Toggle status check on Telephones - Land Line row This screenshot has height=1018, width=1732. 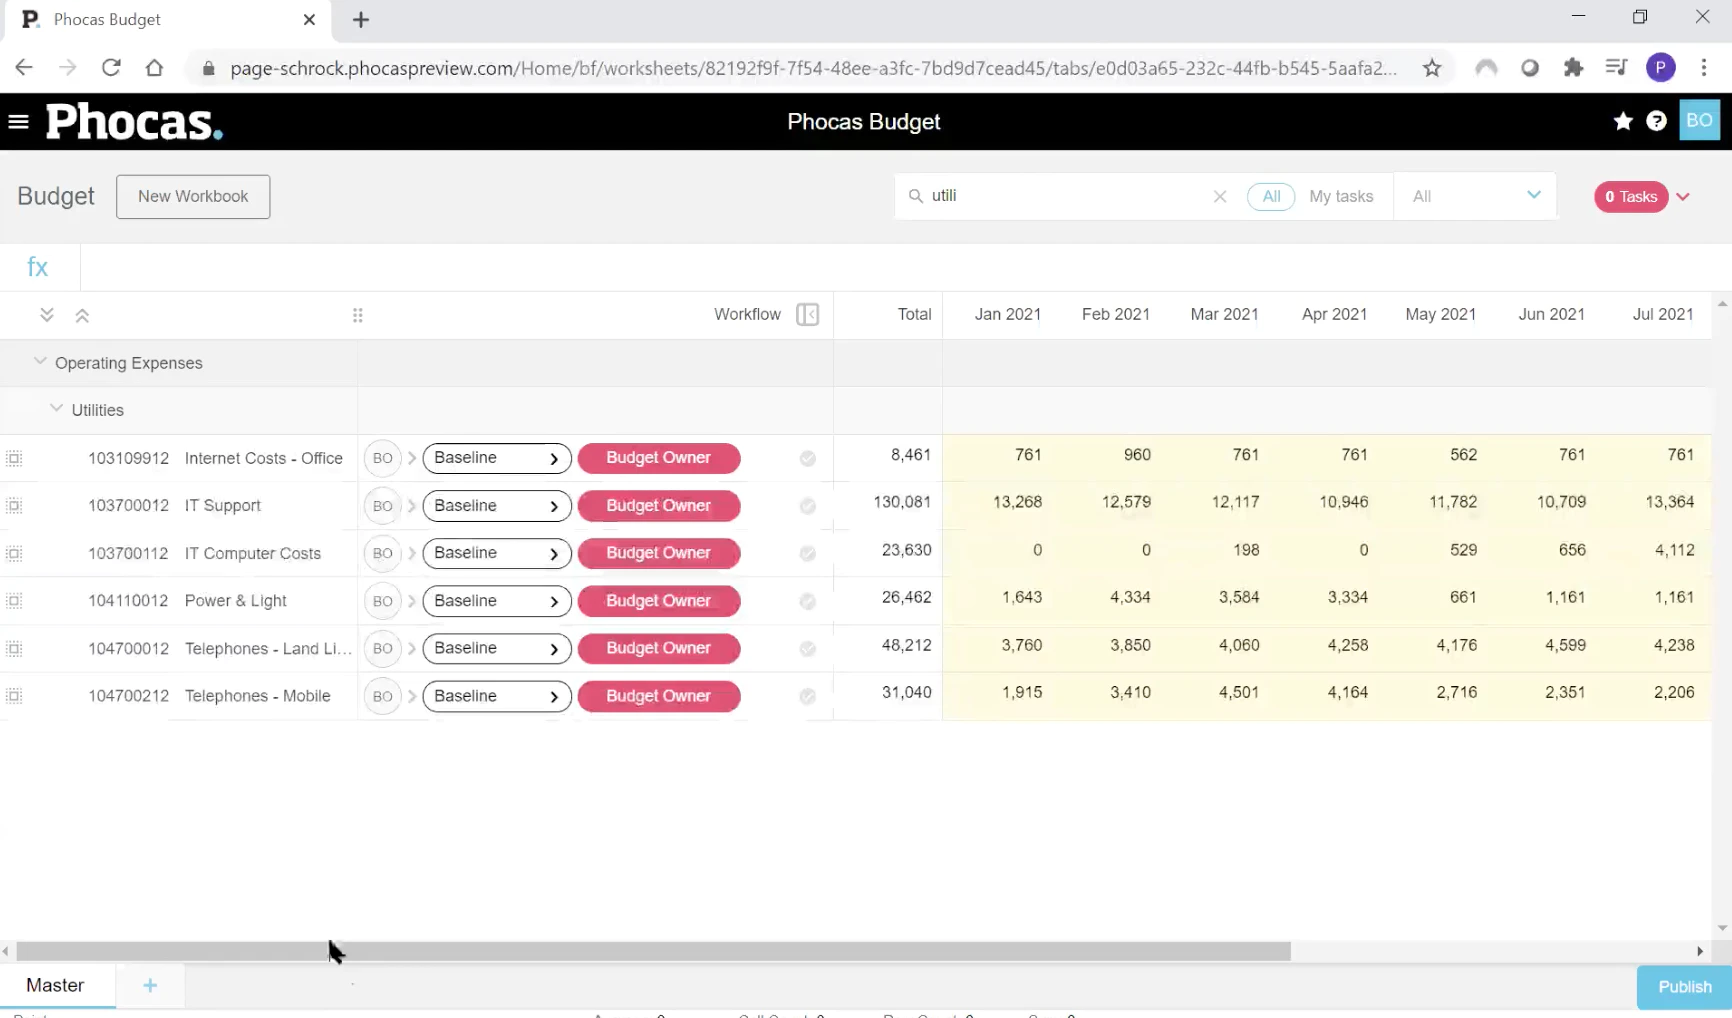coord(808,649)
